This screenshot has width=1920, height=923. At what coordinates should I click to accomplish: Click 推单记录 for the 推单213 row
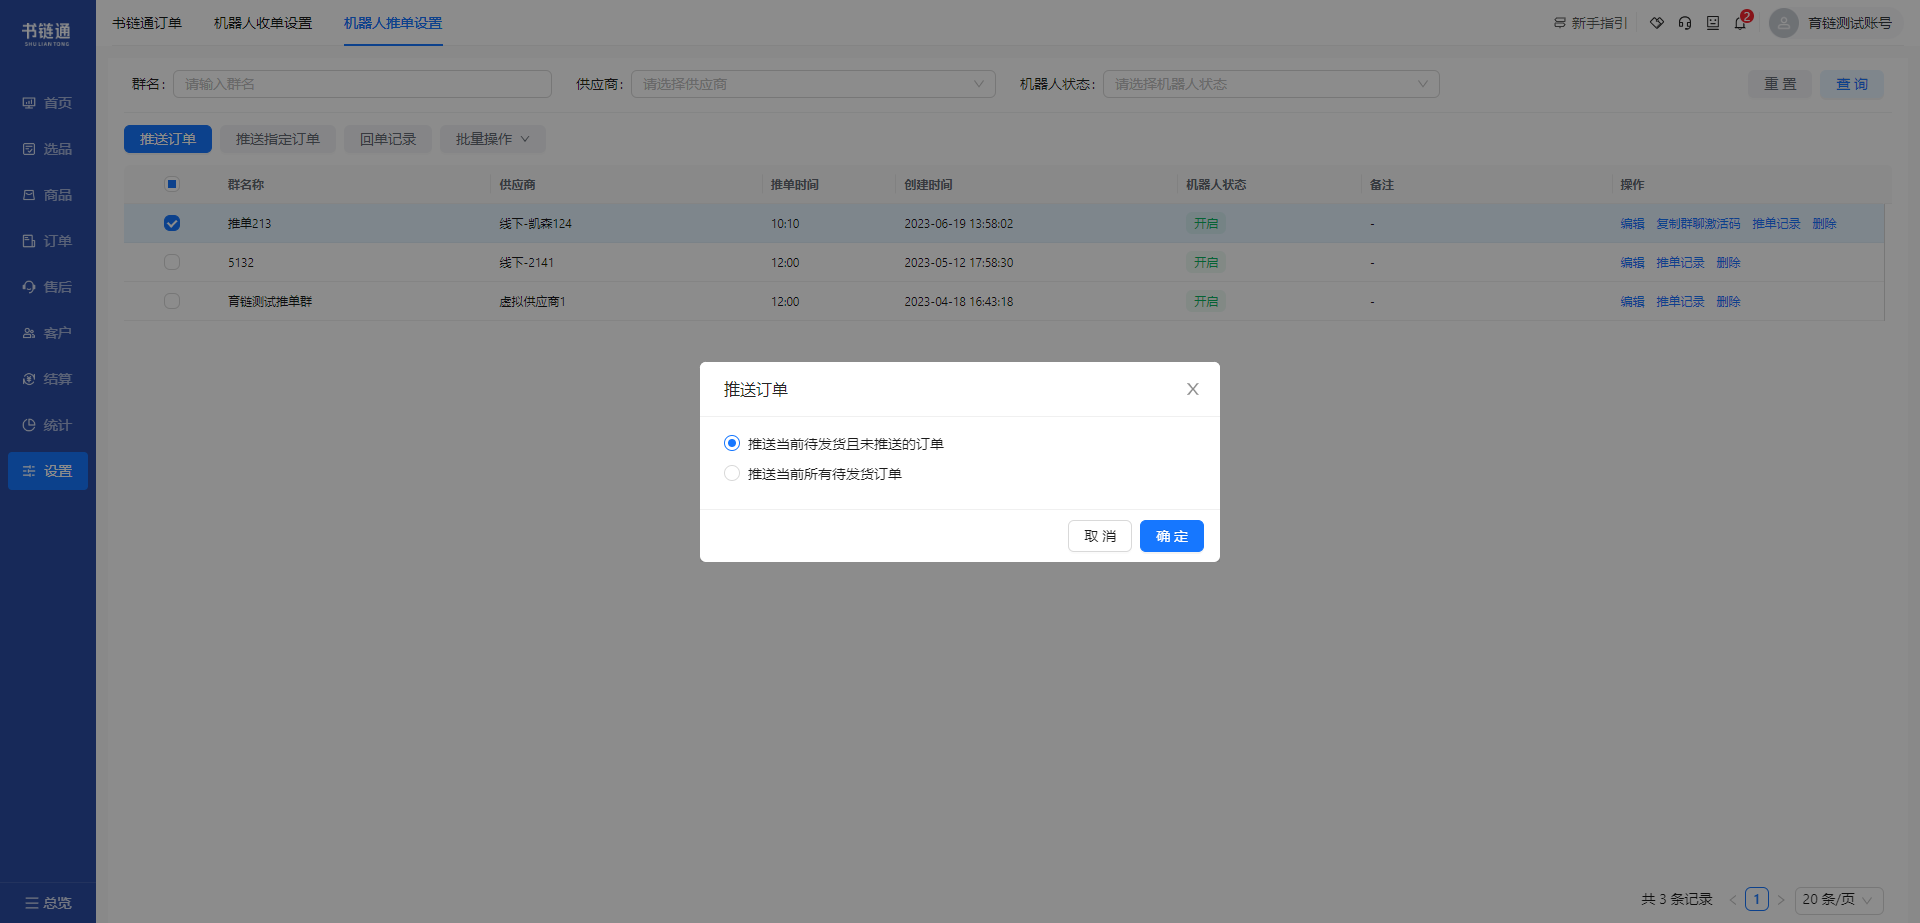tap(1777, 223)
